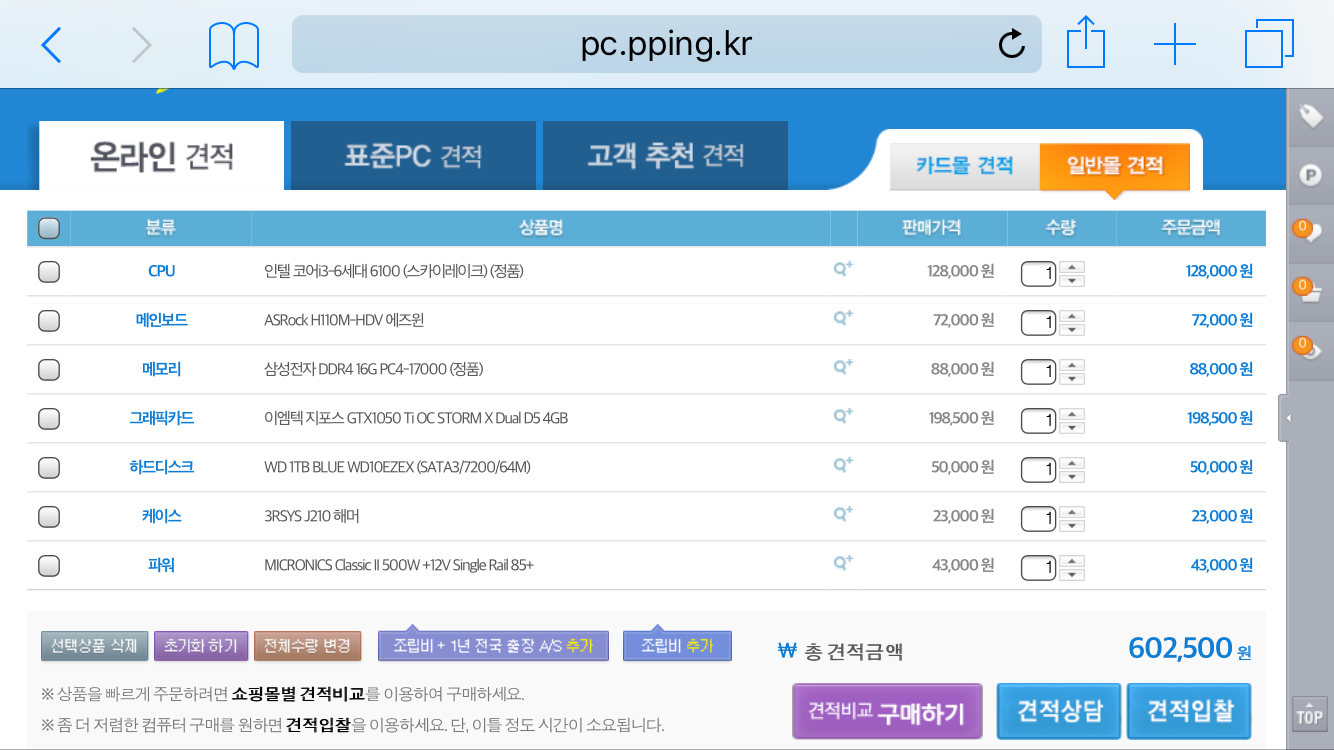Open the 메인보드 category link
The width and height of the screenshot is (1334, 750).
161,320
